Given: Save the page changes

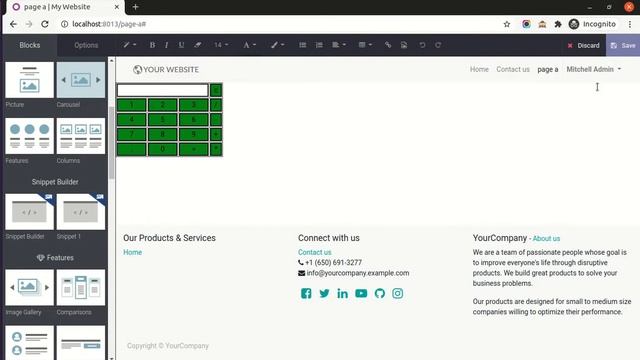Looking at the screenshot, I should tap(623, 45).
